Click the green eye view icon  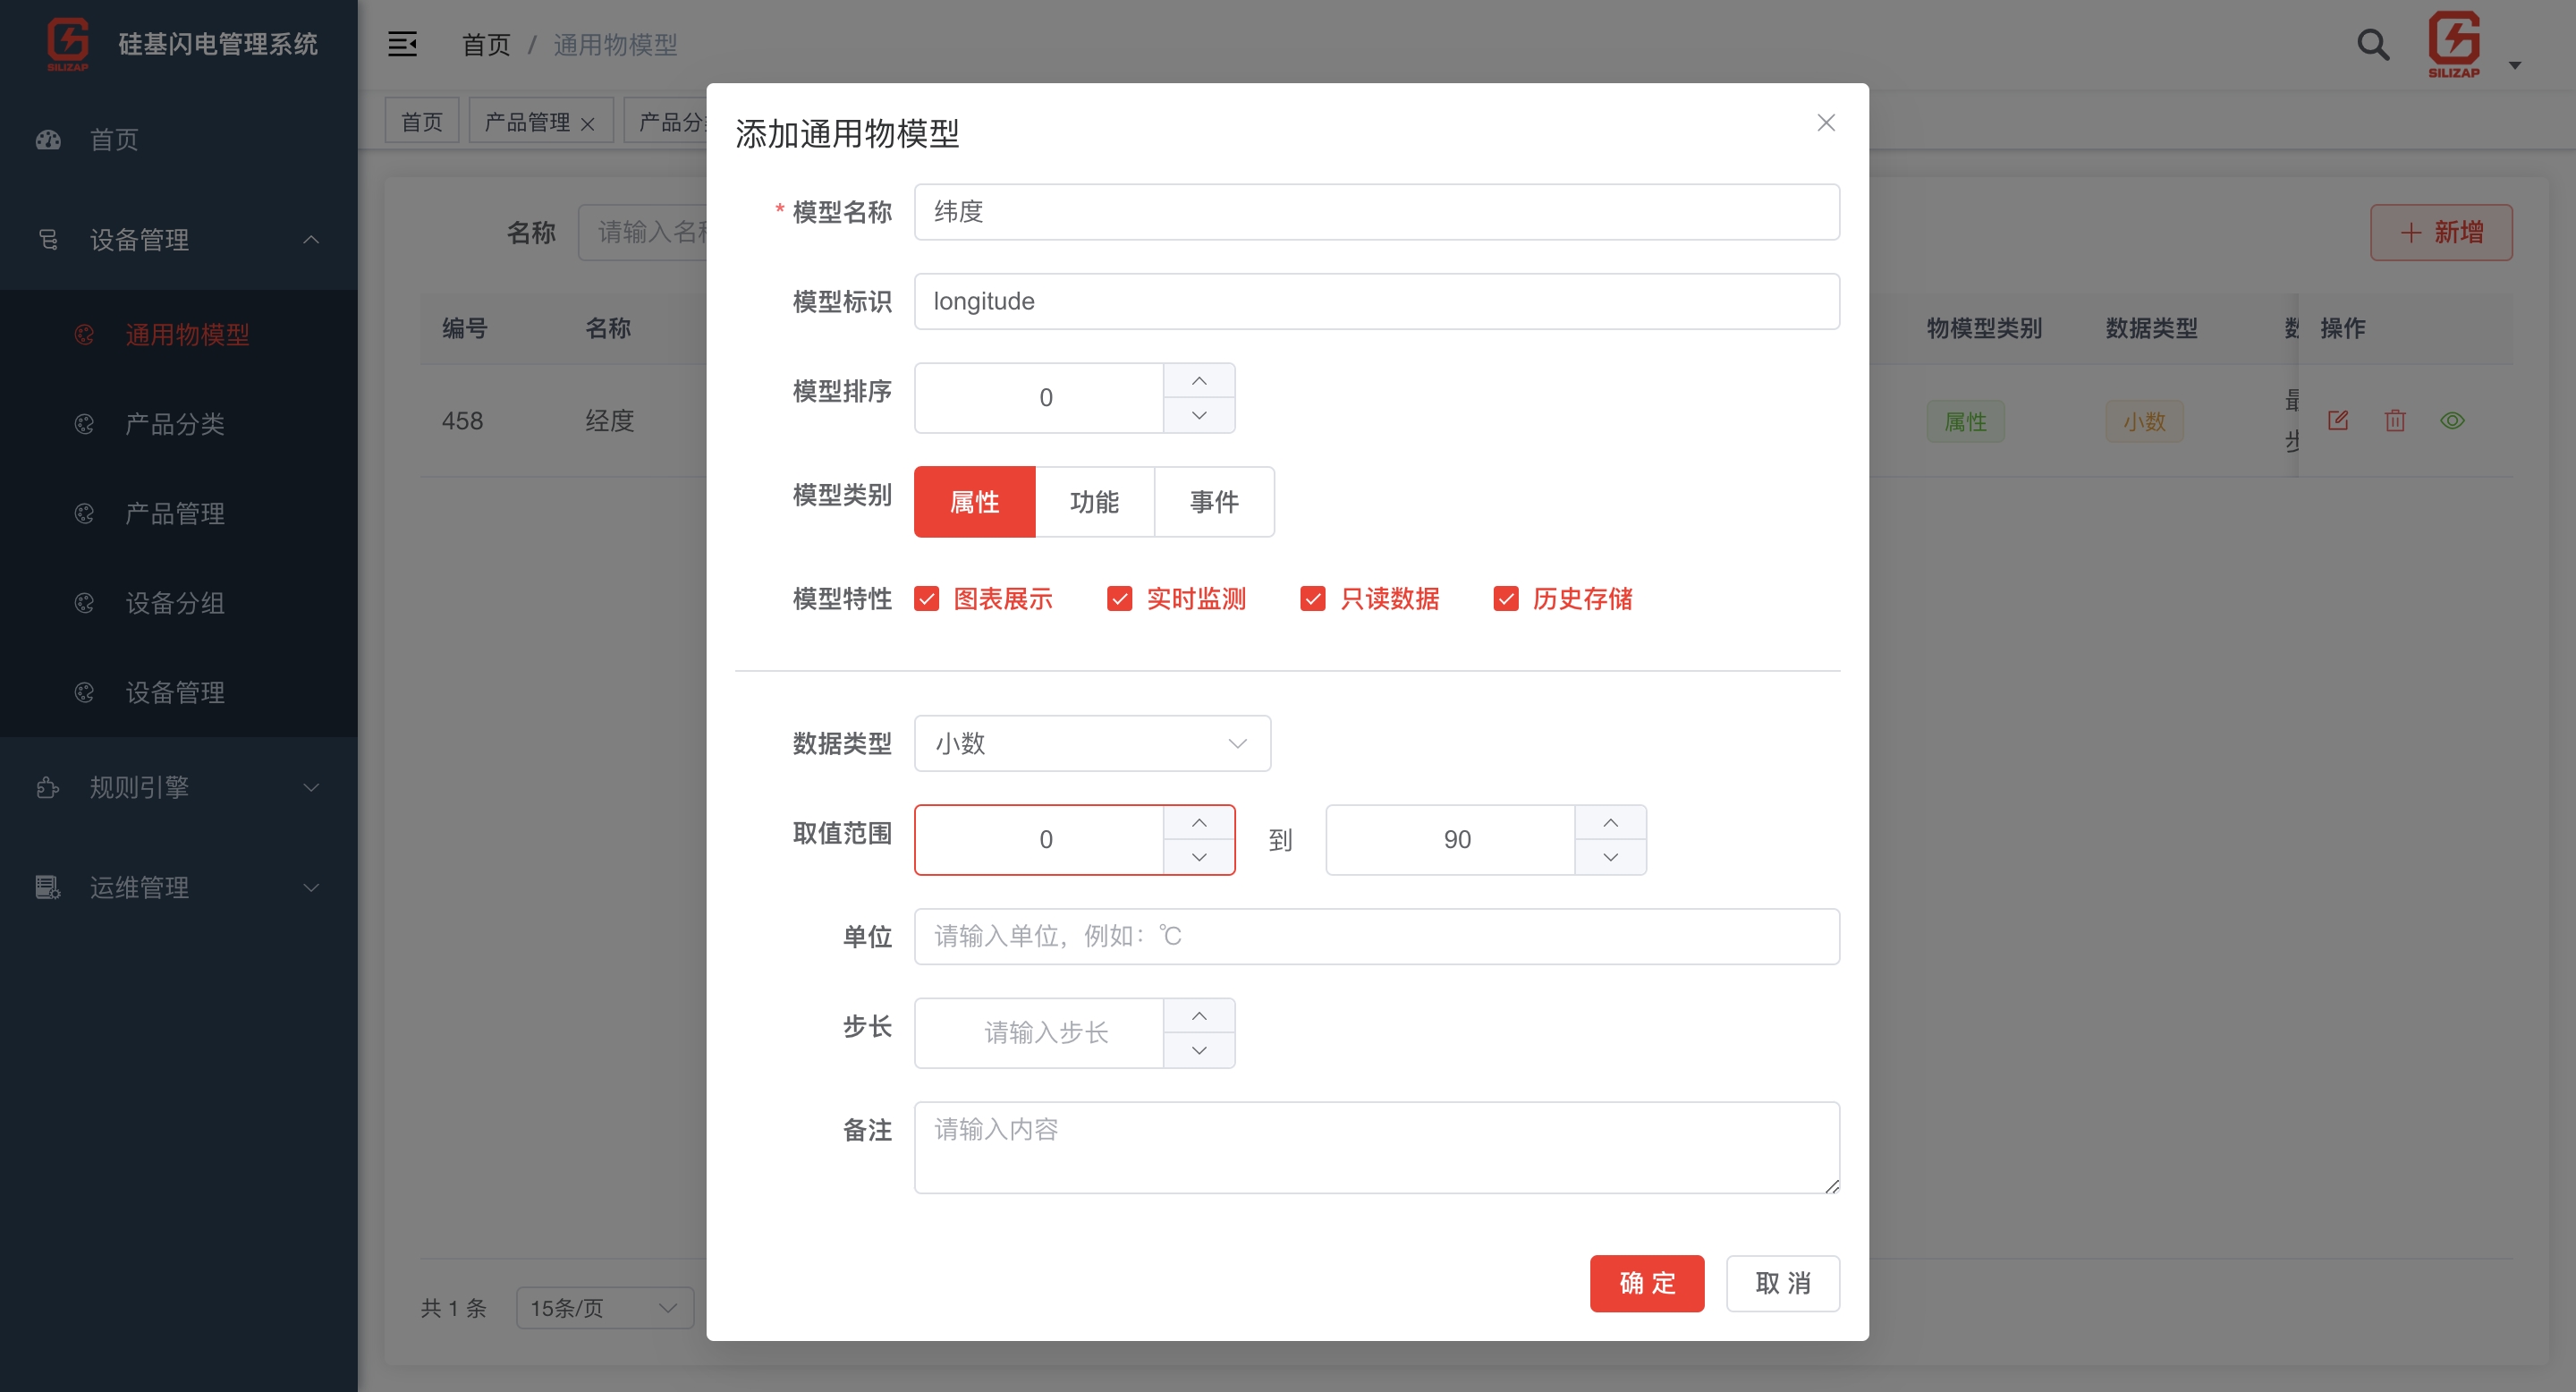click(2452, 421)
